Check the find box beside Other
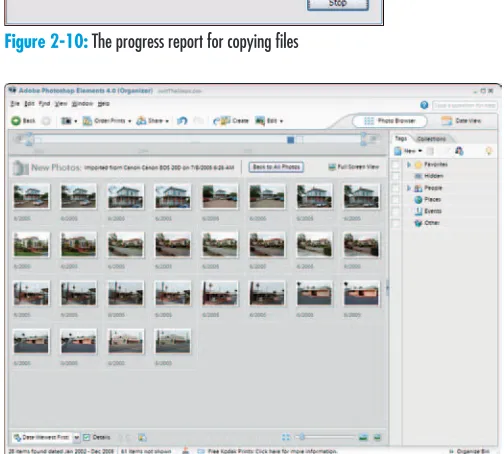This screenshot has width=504, height=454. pos(396,223)
